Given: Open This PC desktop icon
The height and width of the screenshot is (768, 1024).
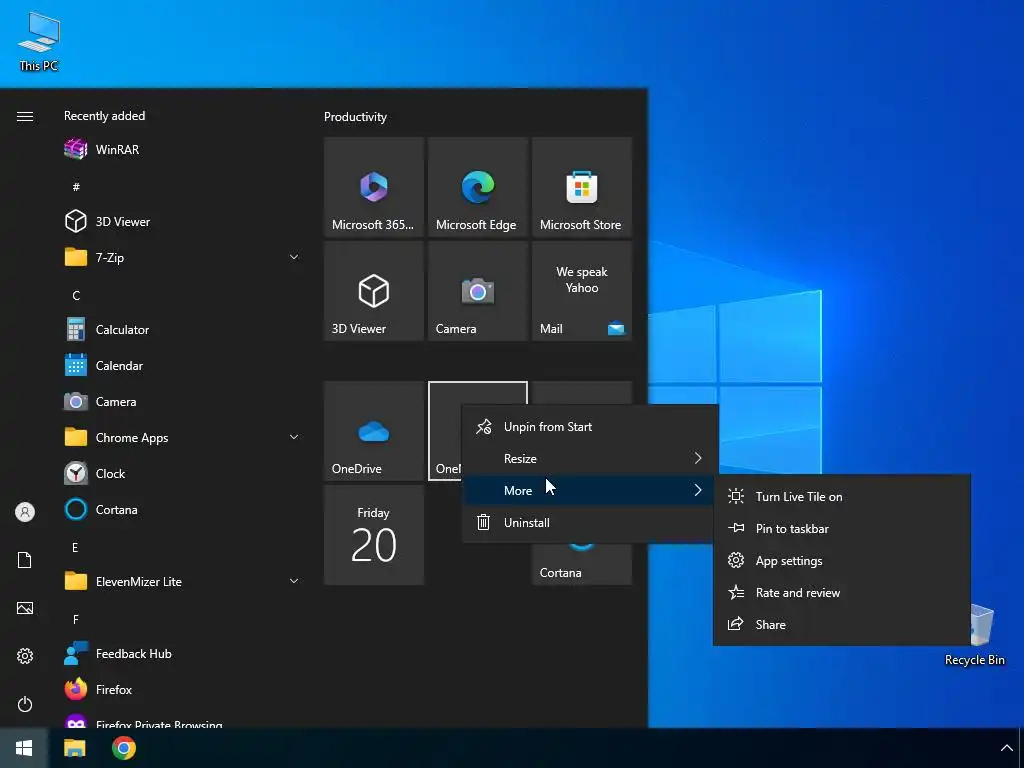Looking at the screenshot, I should [39, 42].
